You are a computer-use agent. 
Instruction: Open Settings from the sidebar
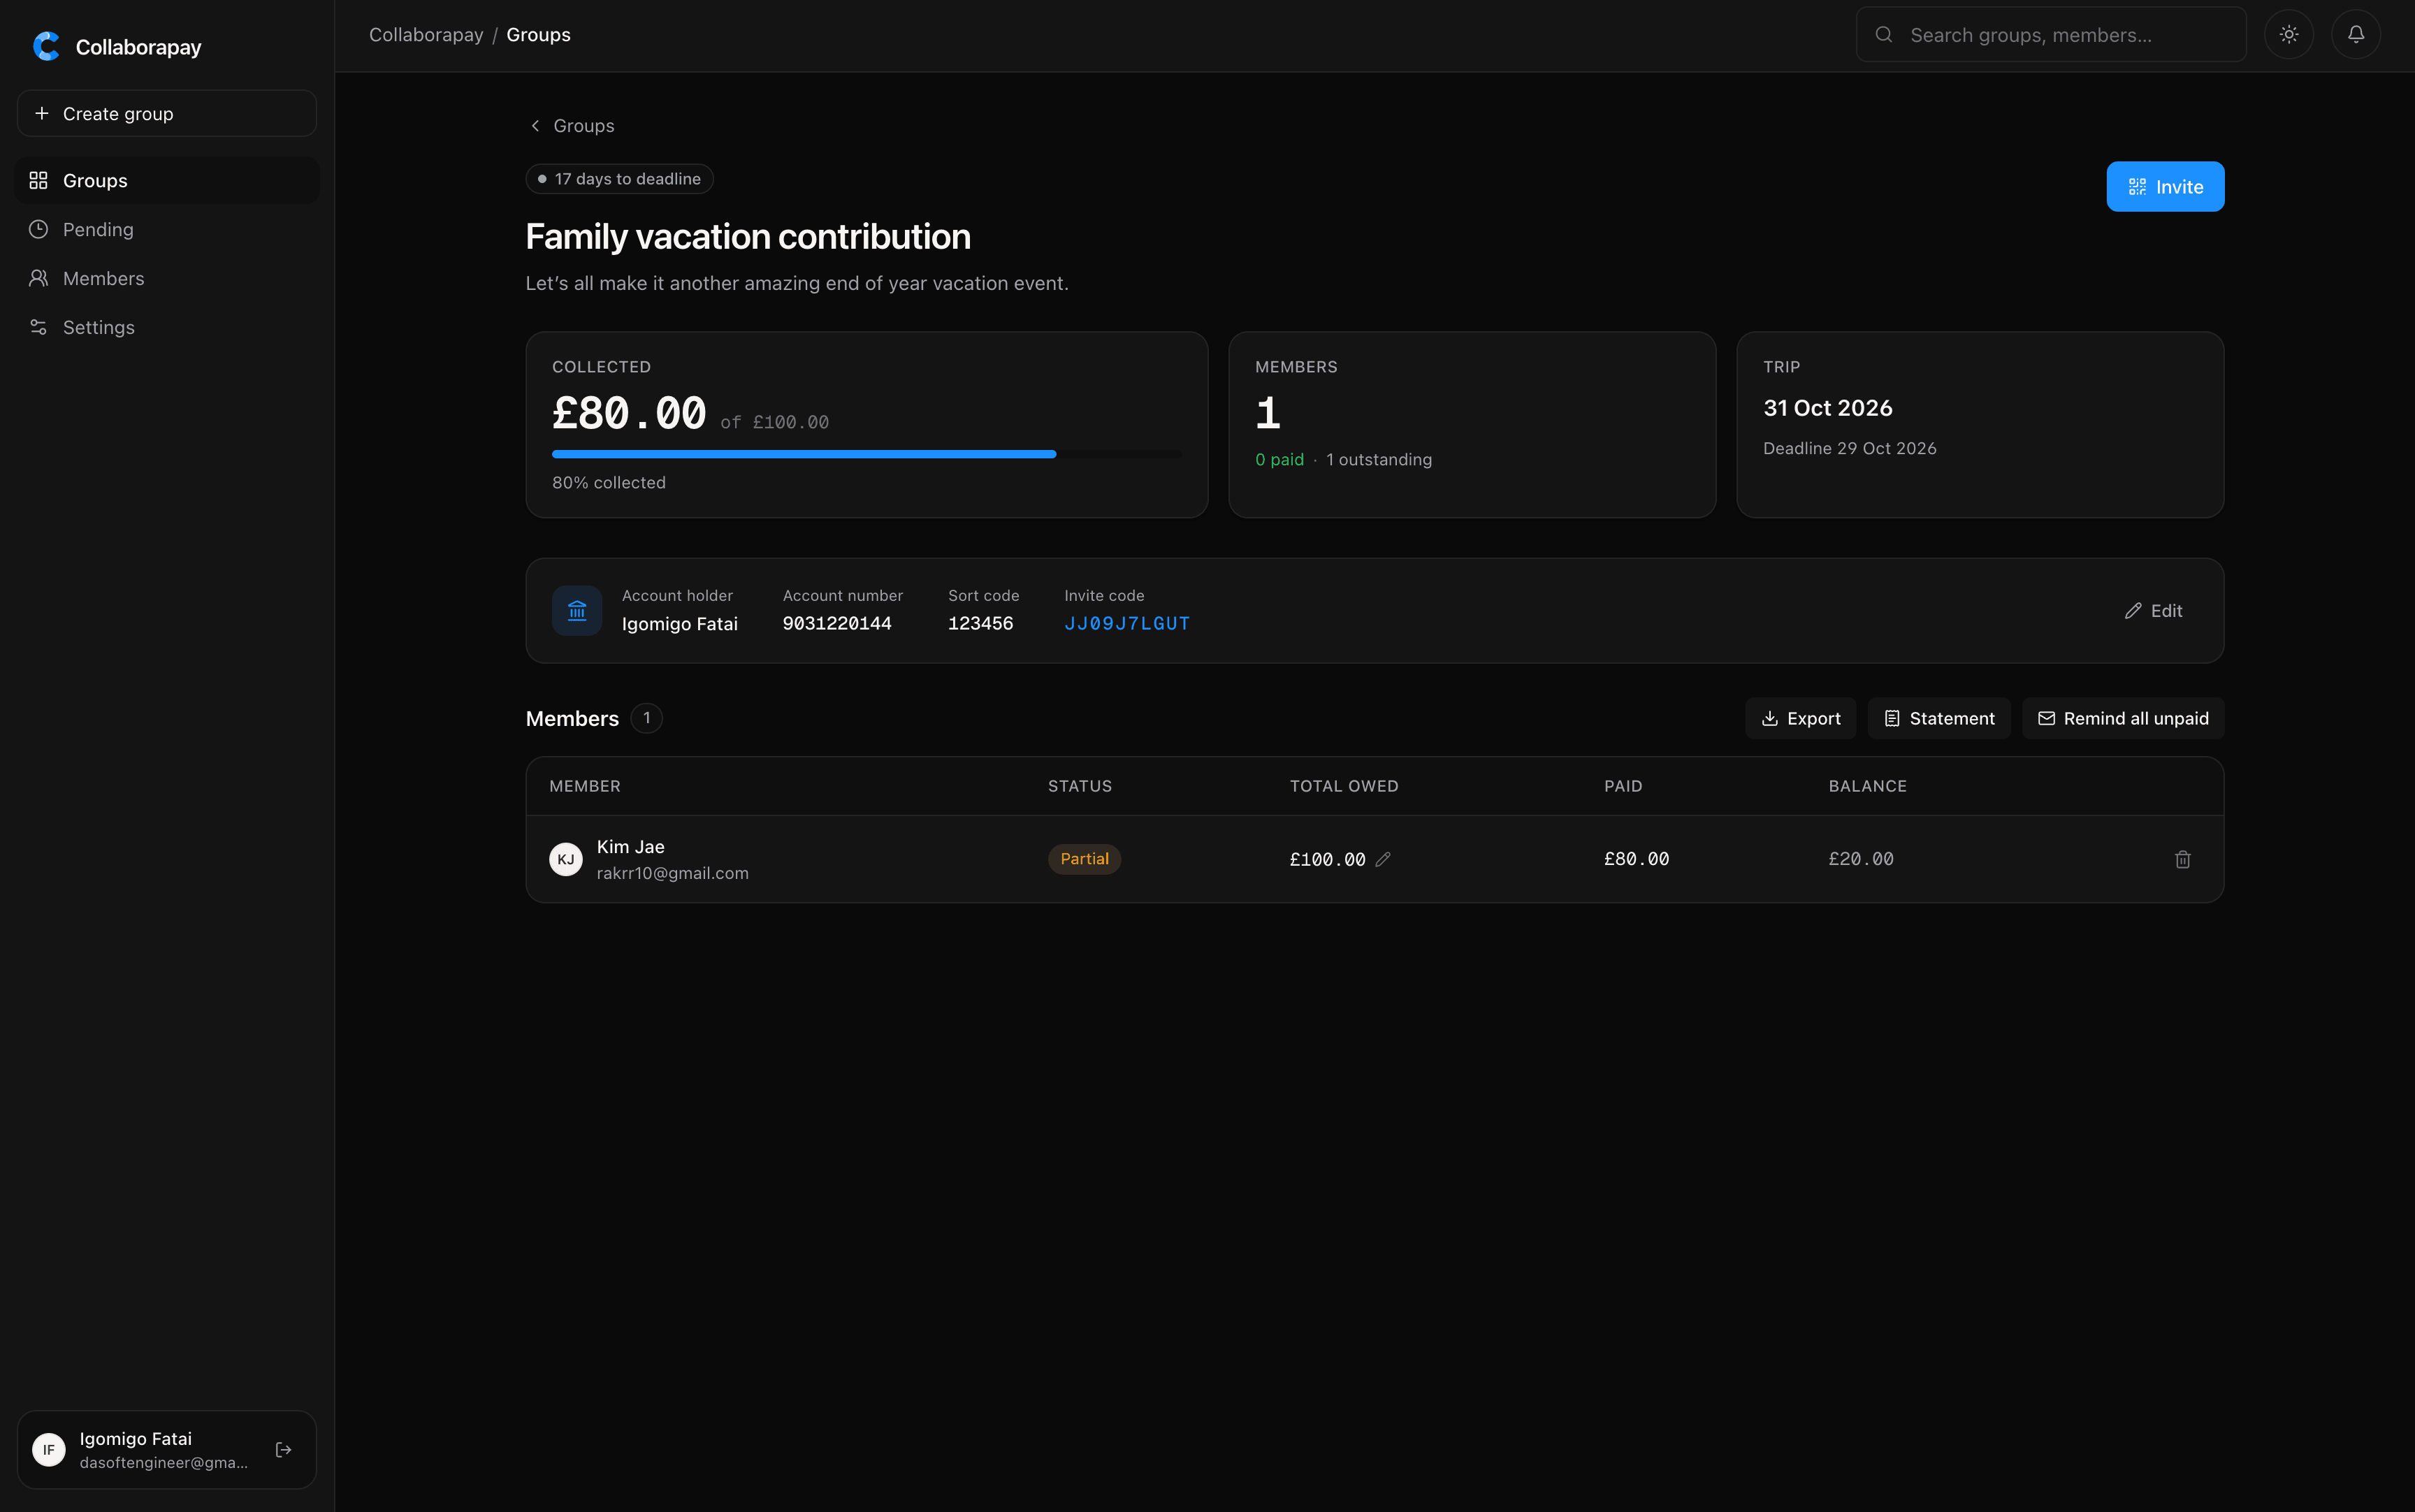pos(167,328)
